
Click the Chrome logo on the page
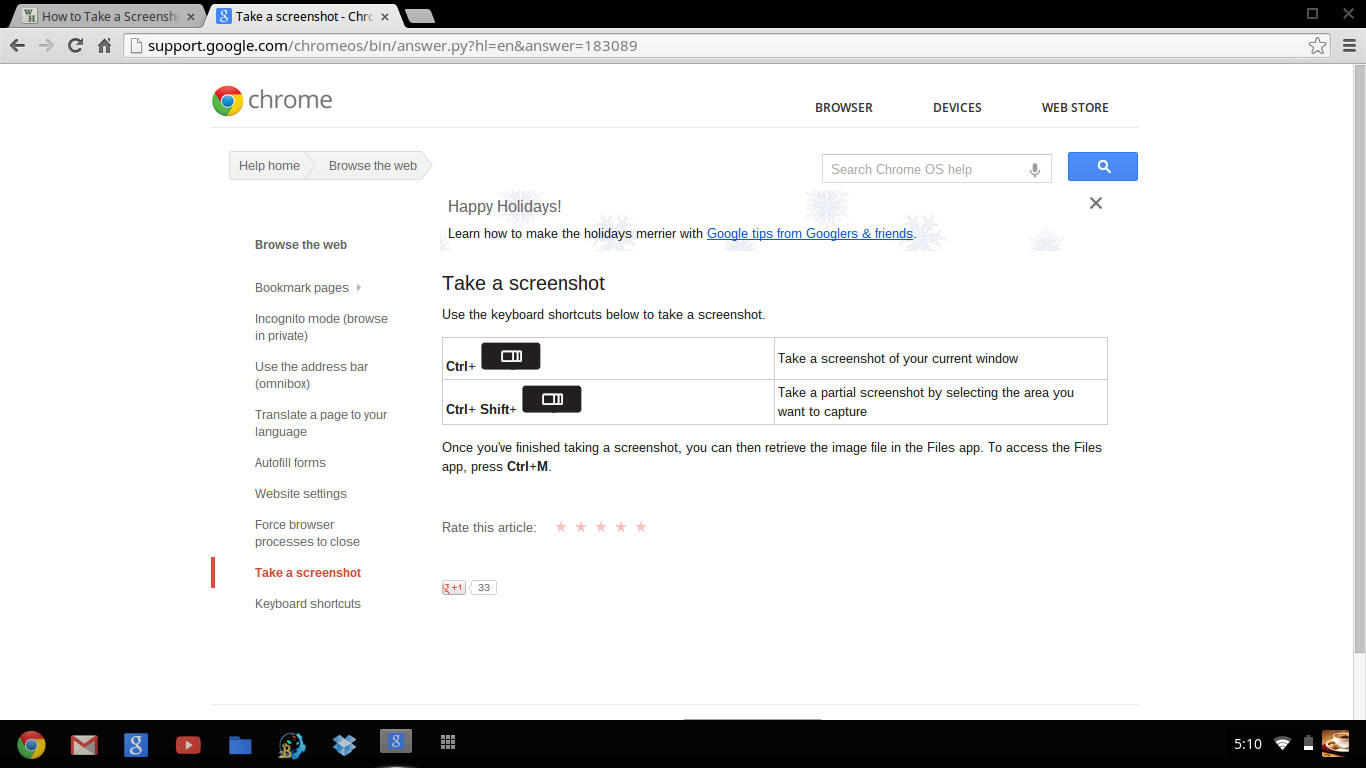click(x=272, y=100)
